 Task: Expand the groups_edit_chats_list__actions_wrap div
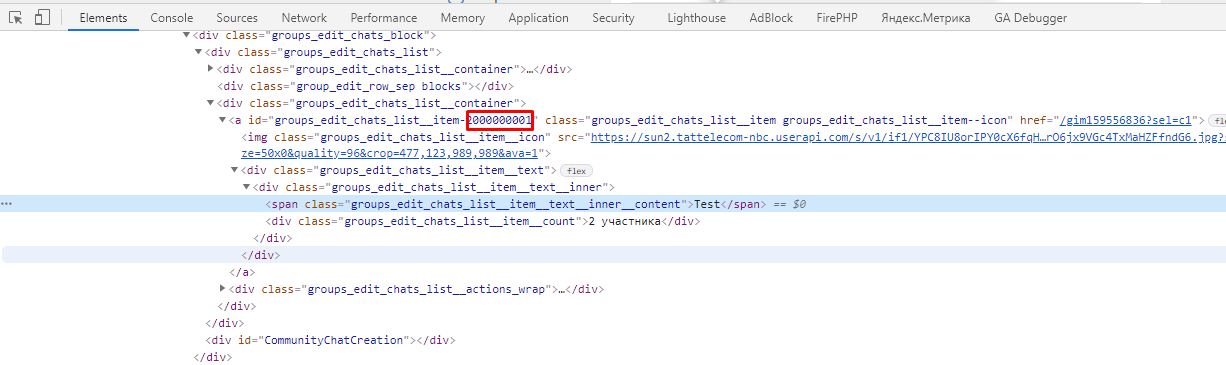coord(222,289)
